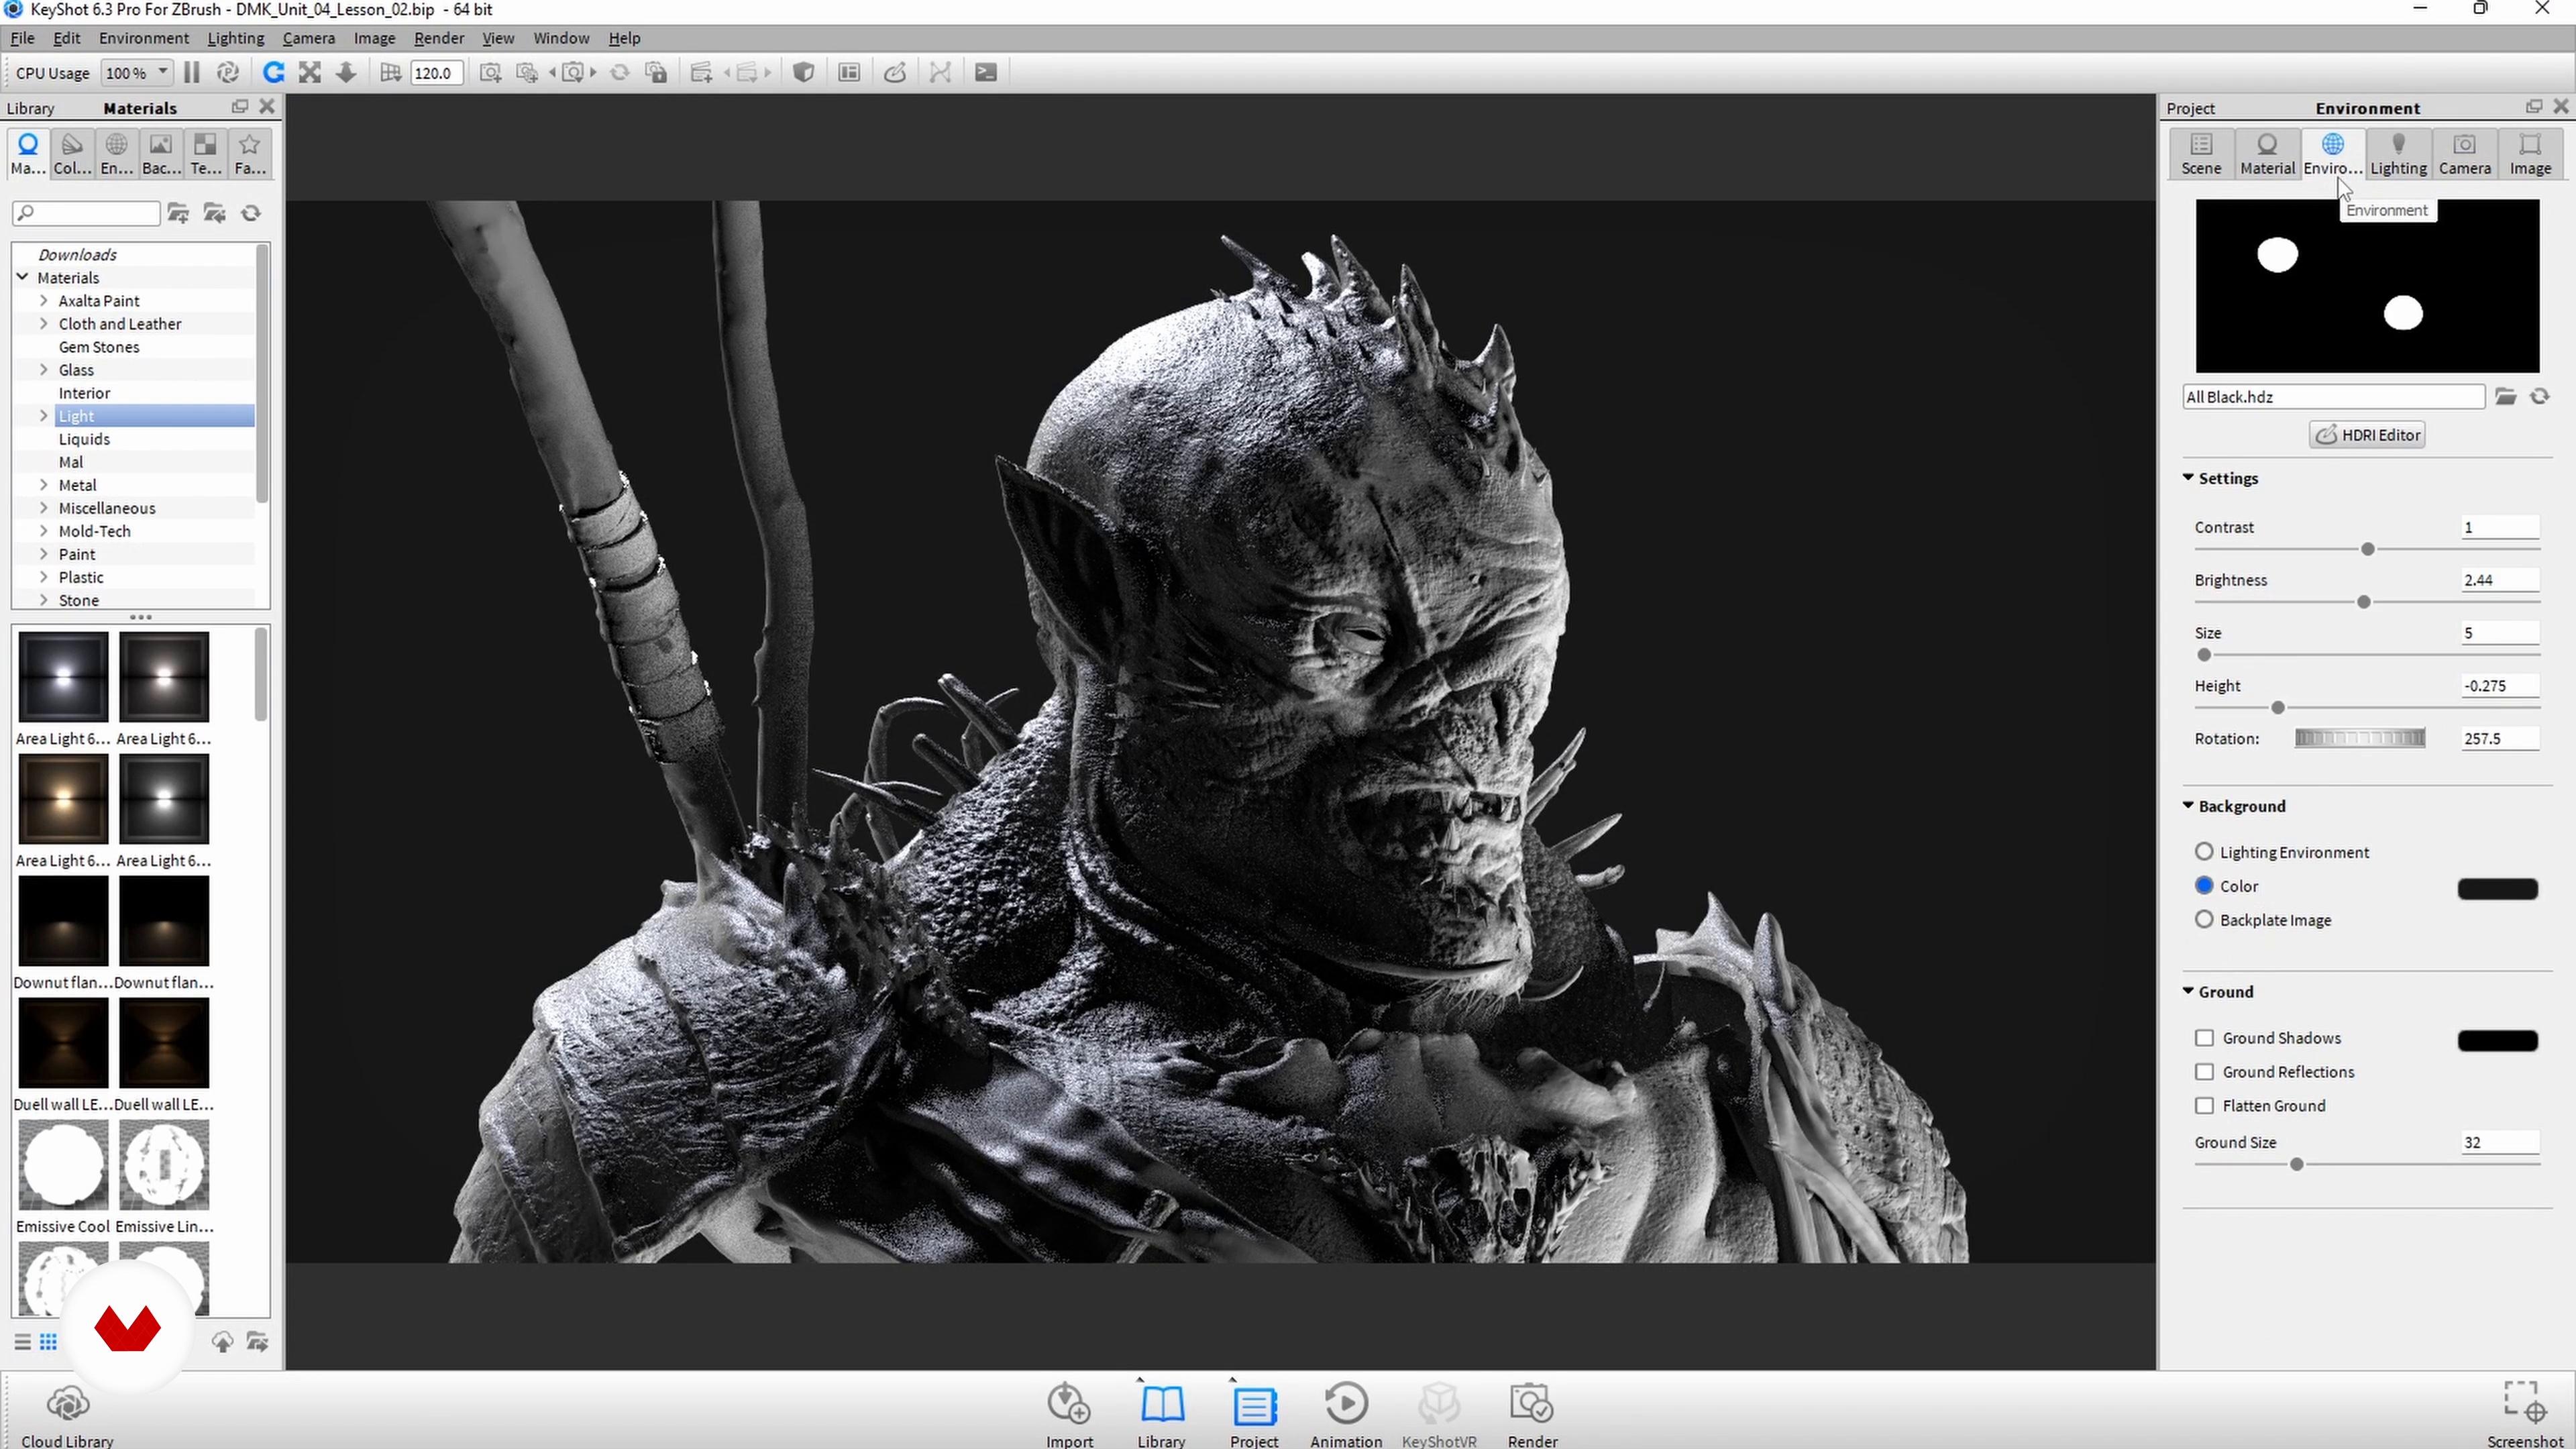Switch to the Material tab in Project
The height and width of the screenshot is (1449, 2576).
point(2267,154)
